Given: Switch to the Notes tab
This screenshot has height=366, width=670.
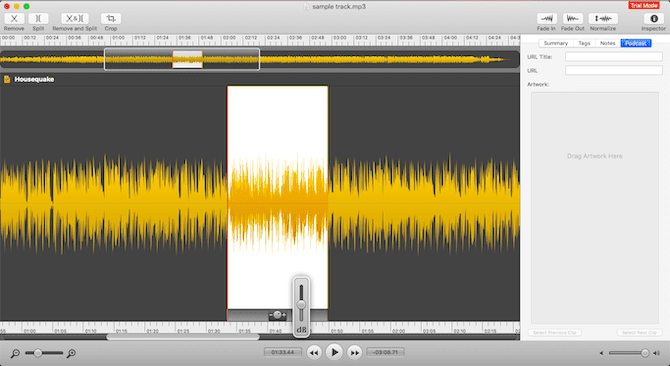Looking at the screenshot, I should (608, 43).
